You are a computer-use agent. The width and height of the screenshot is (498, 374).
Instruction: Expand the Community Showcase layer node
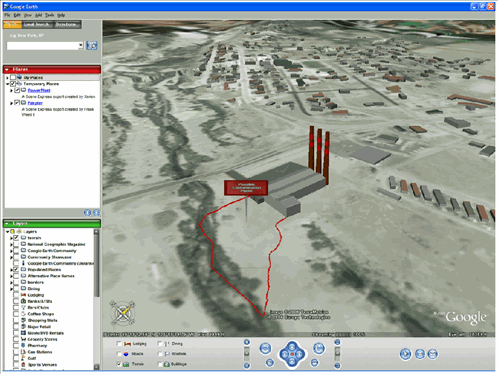pos(11,257)
